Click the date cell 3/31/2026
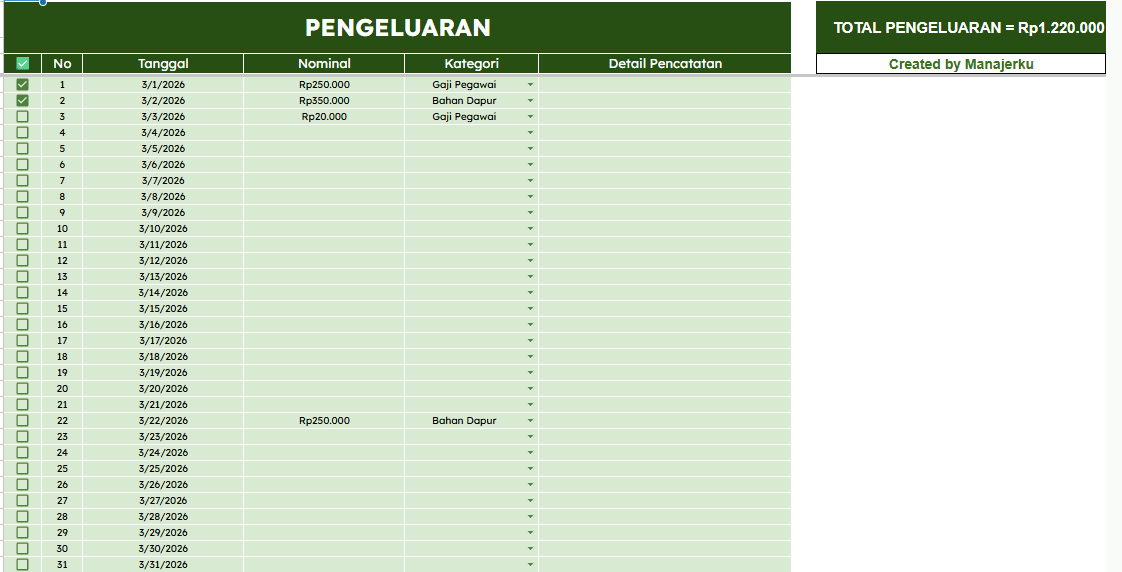The width and height of the screenshot is (1122, 572). [x=163, y=564]
